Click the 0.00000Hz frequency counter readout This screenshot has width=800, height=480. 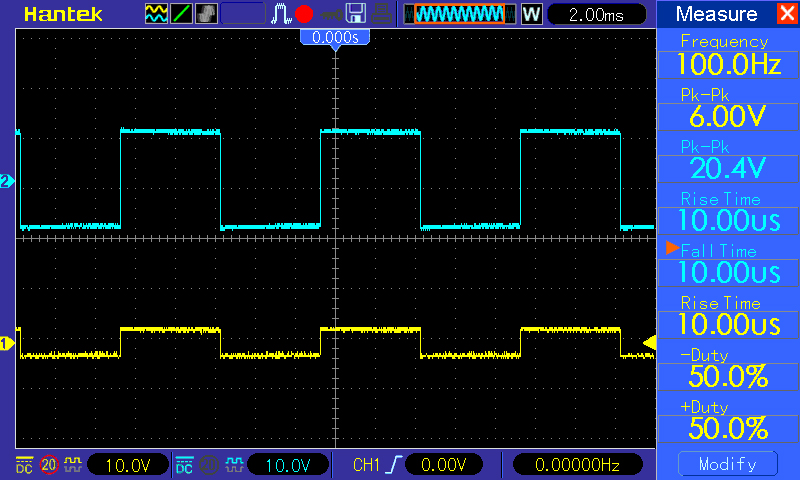[577, 465]
